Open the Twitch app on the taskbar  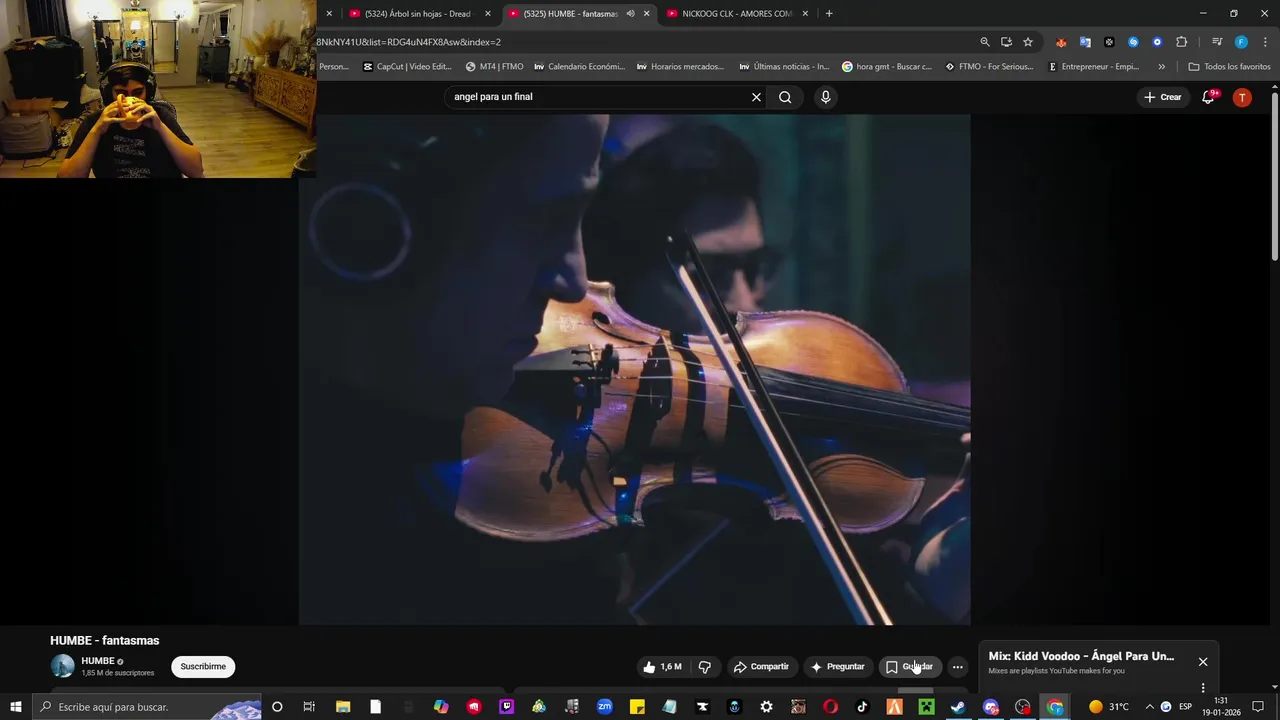coord(507,707)
